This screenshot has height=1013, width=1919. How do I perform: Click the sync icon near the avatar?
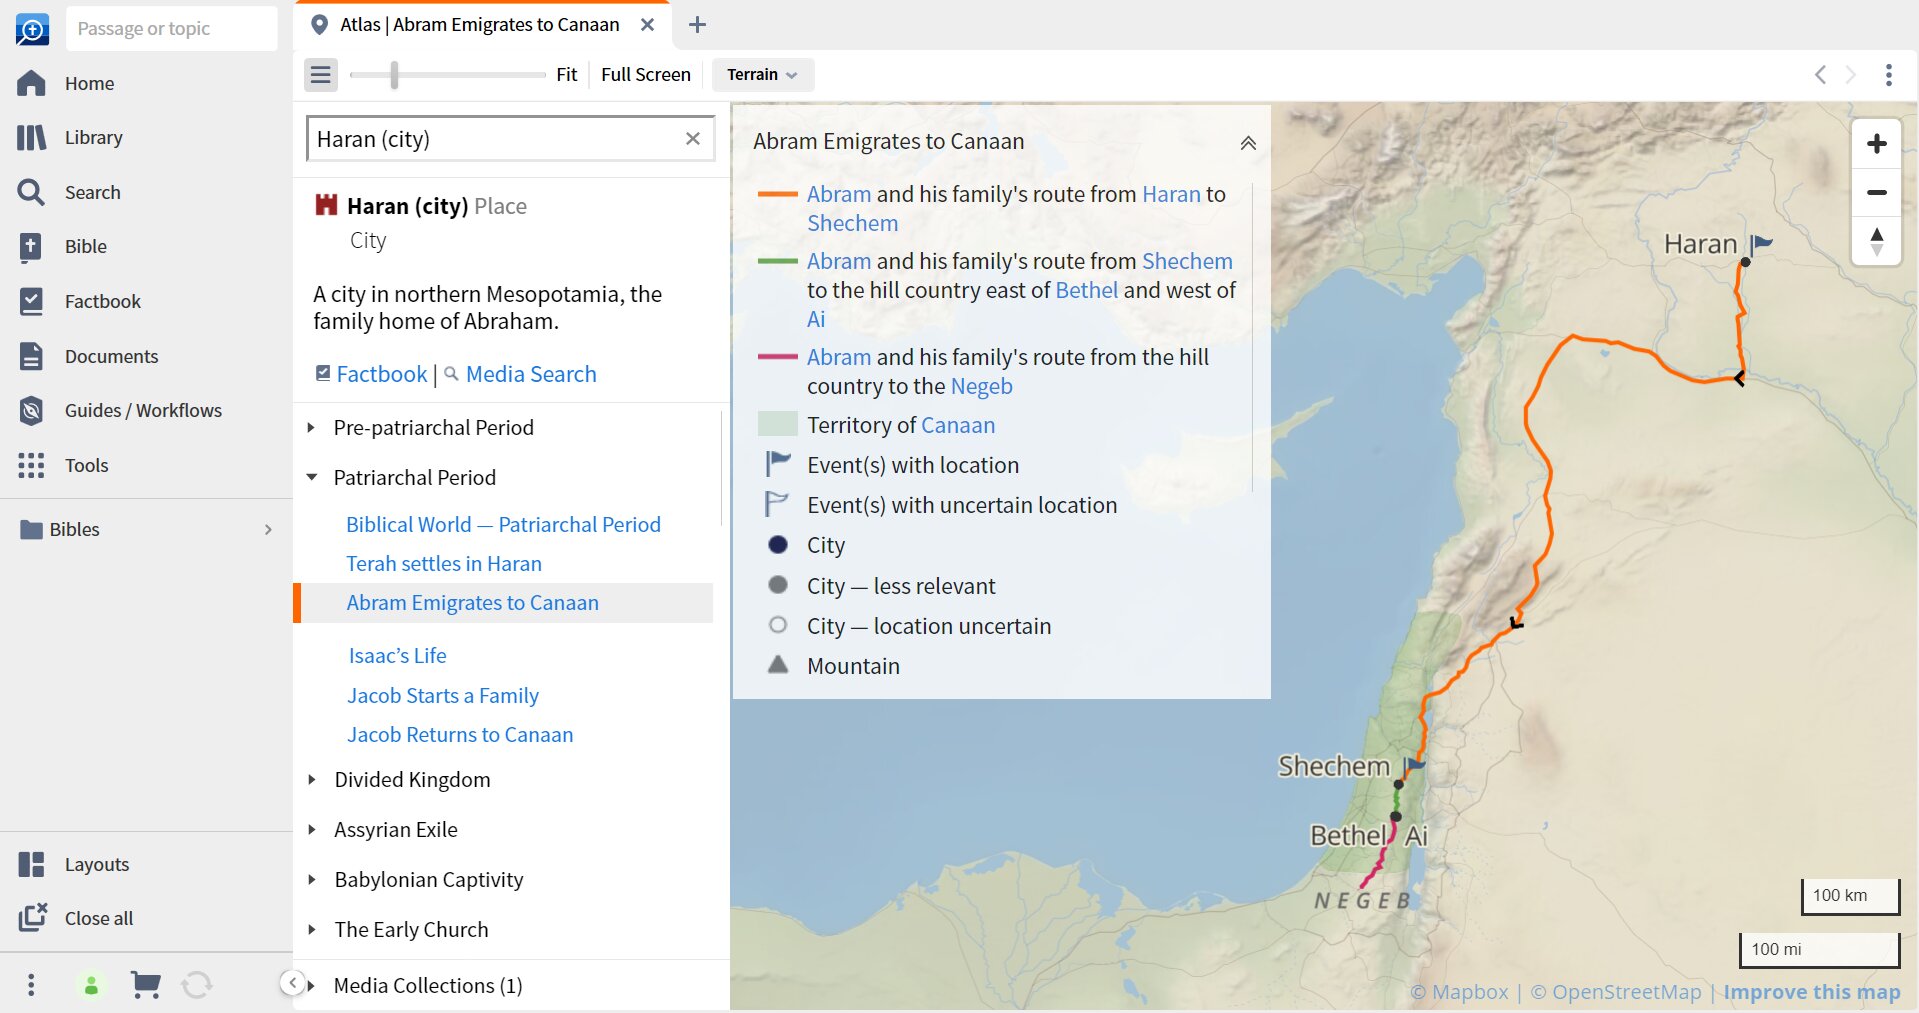pyautogui.click(x=197, y=985)
